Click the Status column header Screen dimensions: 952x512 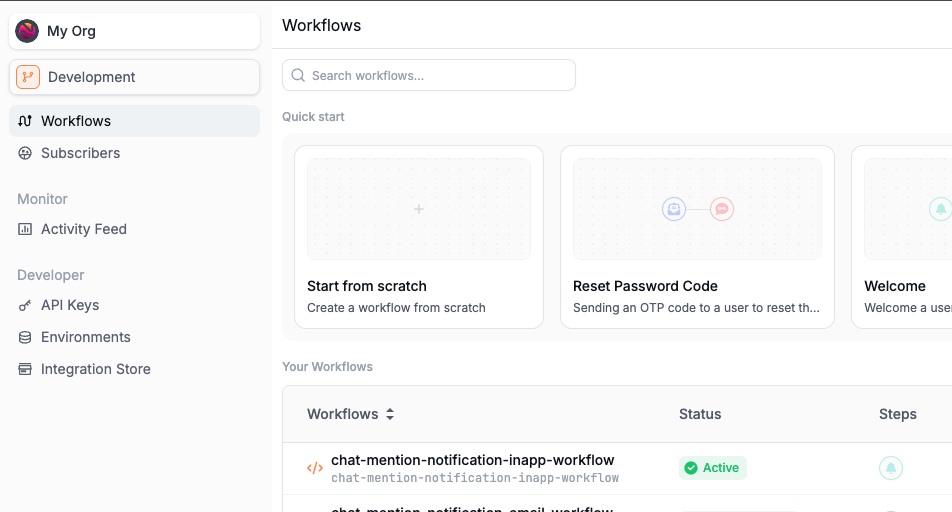[x=700, y=414]
